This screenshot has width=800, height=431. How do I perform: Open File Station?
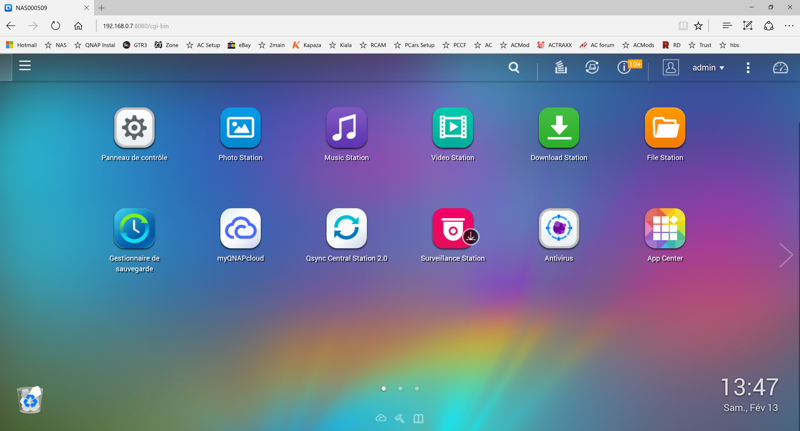coord(664,128)
